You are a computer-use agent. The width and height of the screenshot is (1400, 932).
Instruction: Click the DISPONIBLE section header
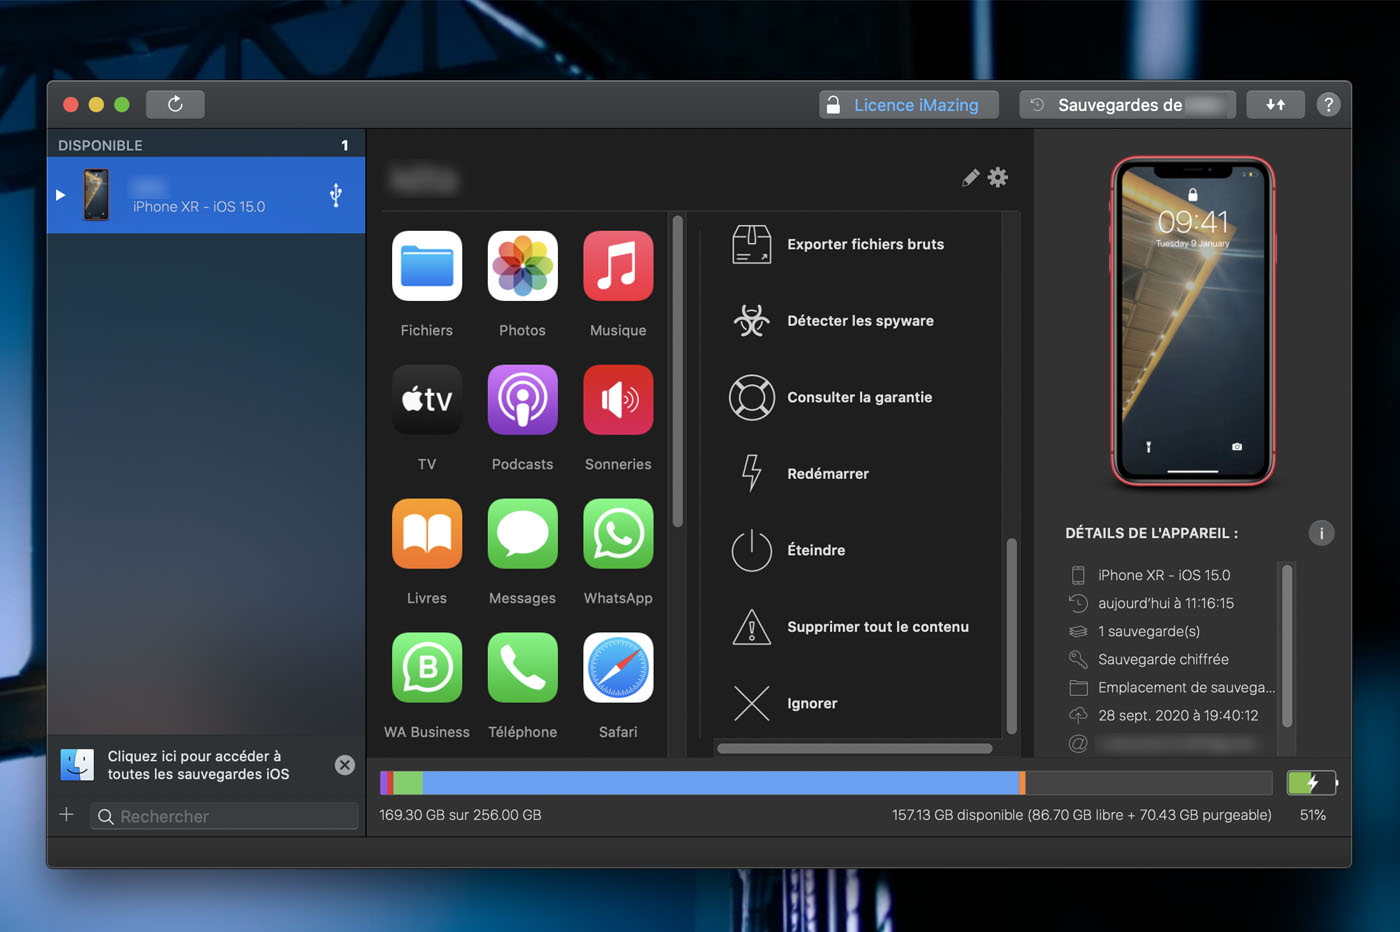coord(100,145)
